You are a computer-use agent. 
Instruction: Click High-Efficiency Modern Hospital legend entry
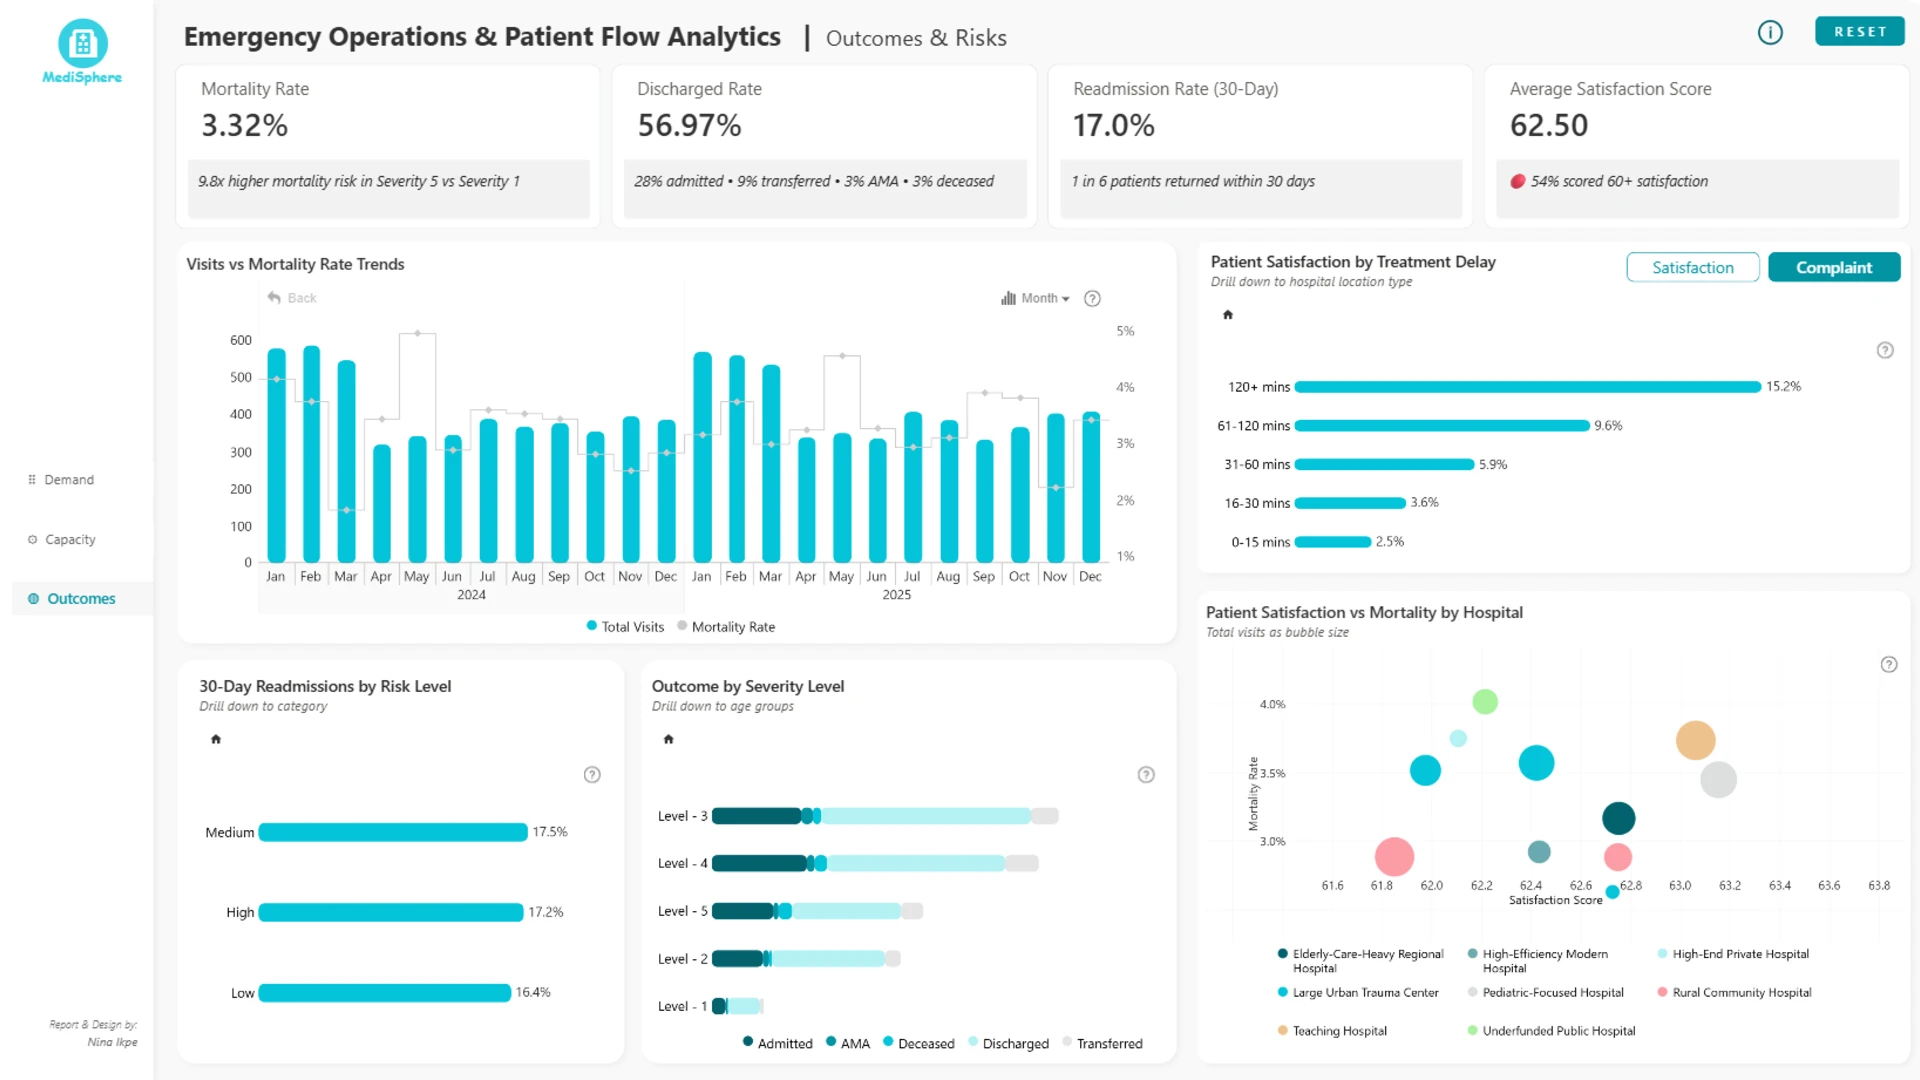click(x=1538, y=961)
